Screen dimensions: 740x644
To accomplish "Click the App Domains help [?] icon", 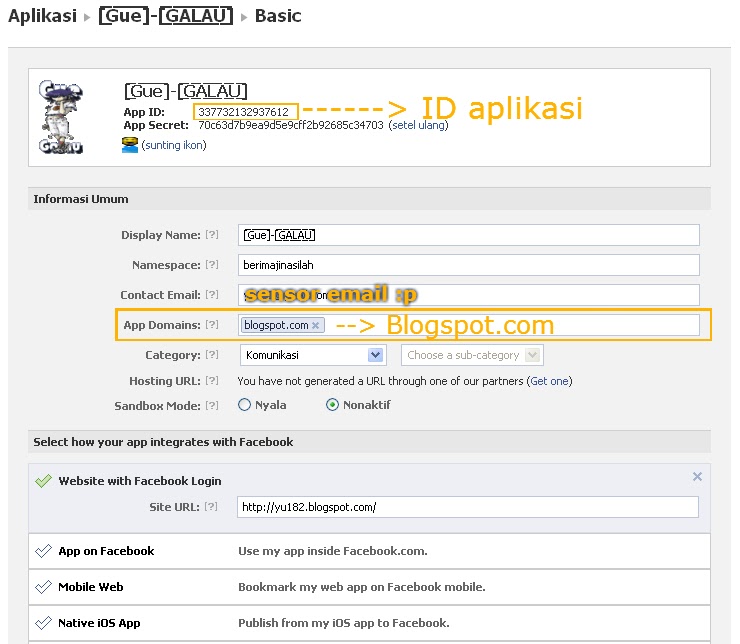I will pos(212,325).
